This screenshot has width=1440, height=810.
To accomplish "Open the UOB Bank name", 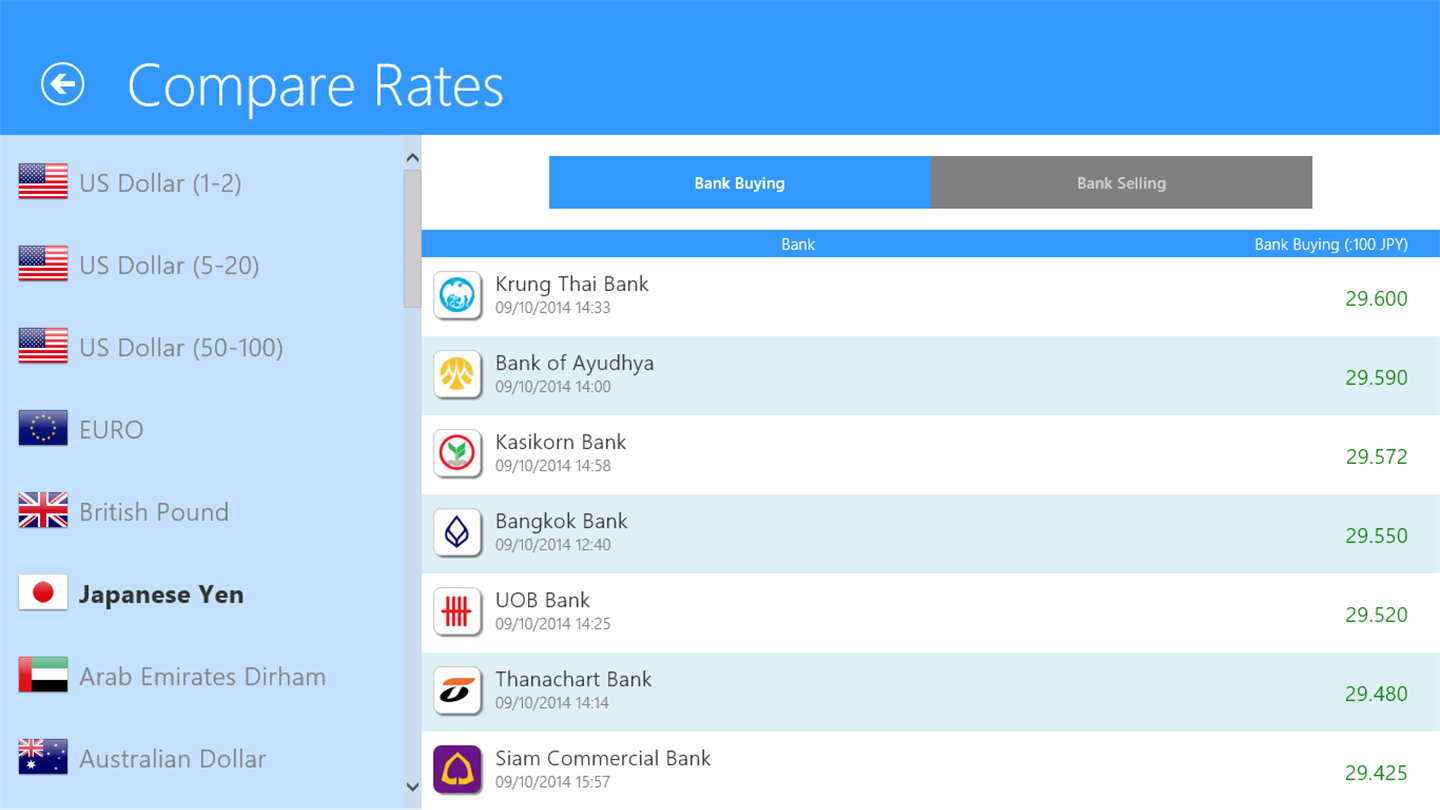I will point(542,600).
